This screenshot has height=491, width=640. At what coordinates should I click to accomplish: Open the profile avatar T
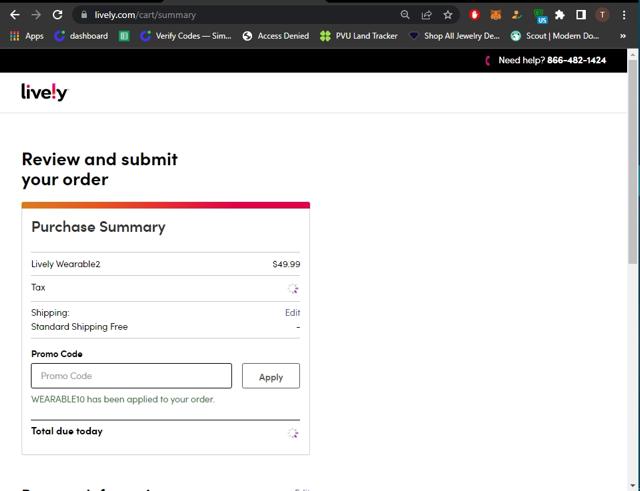[602, 15]
